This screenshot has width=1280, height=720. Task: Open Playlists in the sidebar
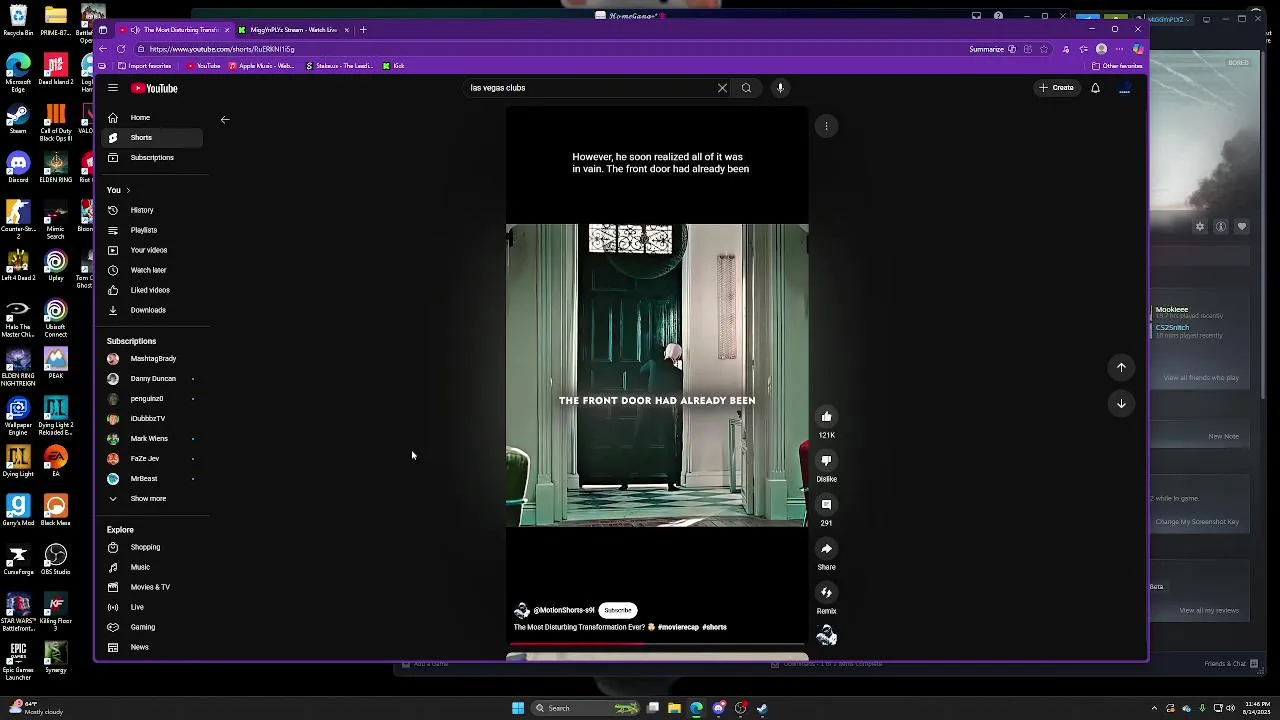pyautogui.click(x=153, y=230)
